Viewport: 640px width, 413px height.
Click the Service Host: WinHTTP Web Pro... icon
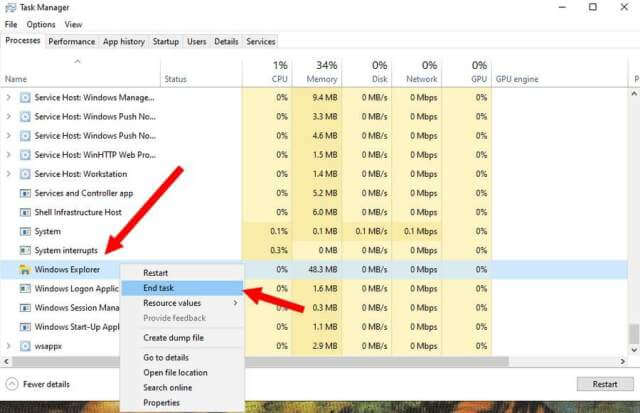[x=25, y=155]
